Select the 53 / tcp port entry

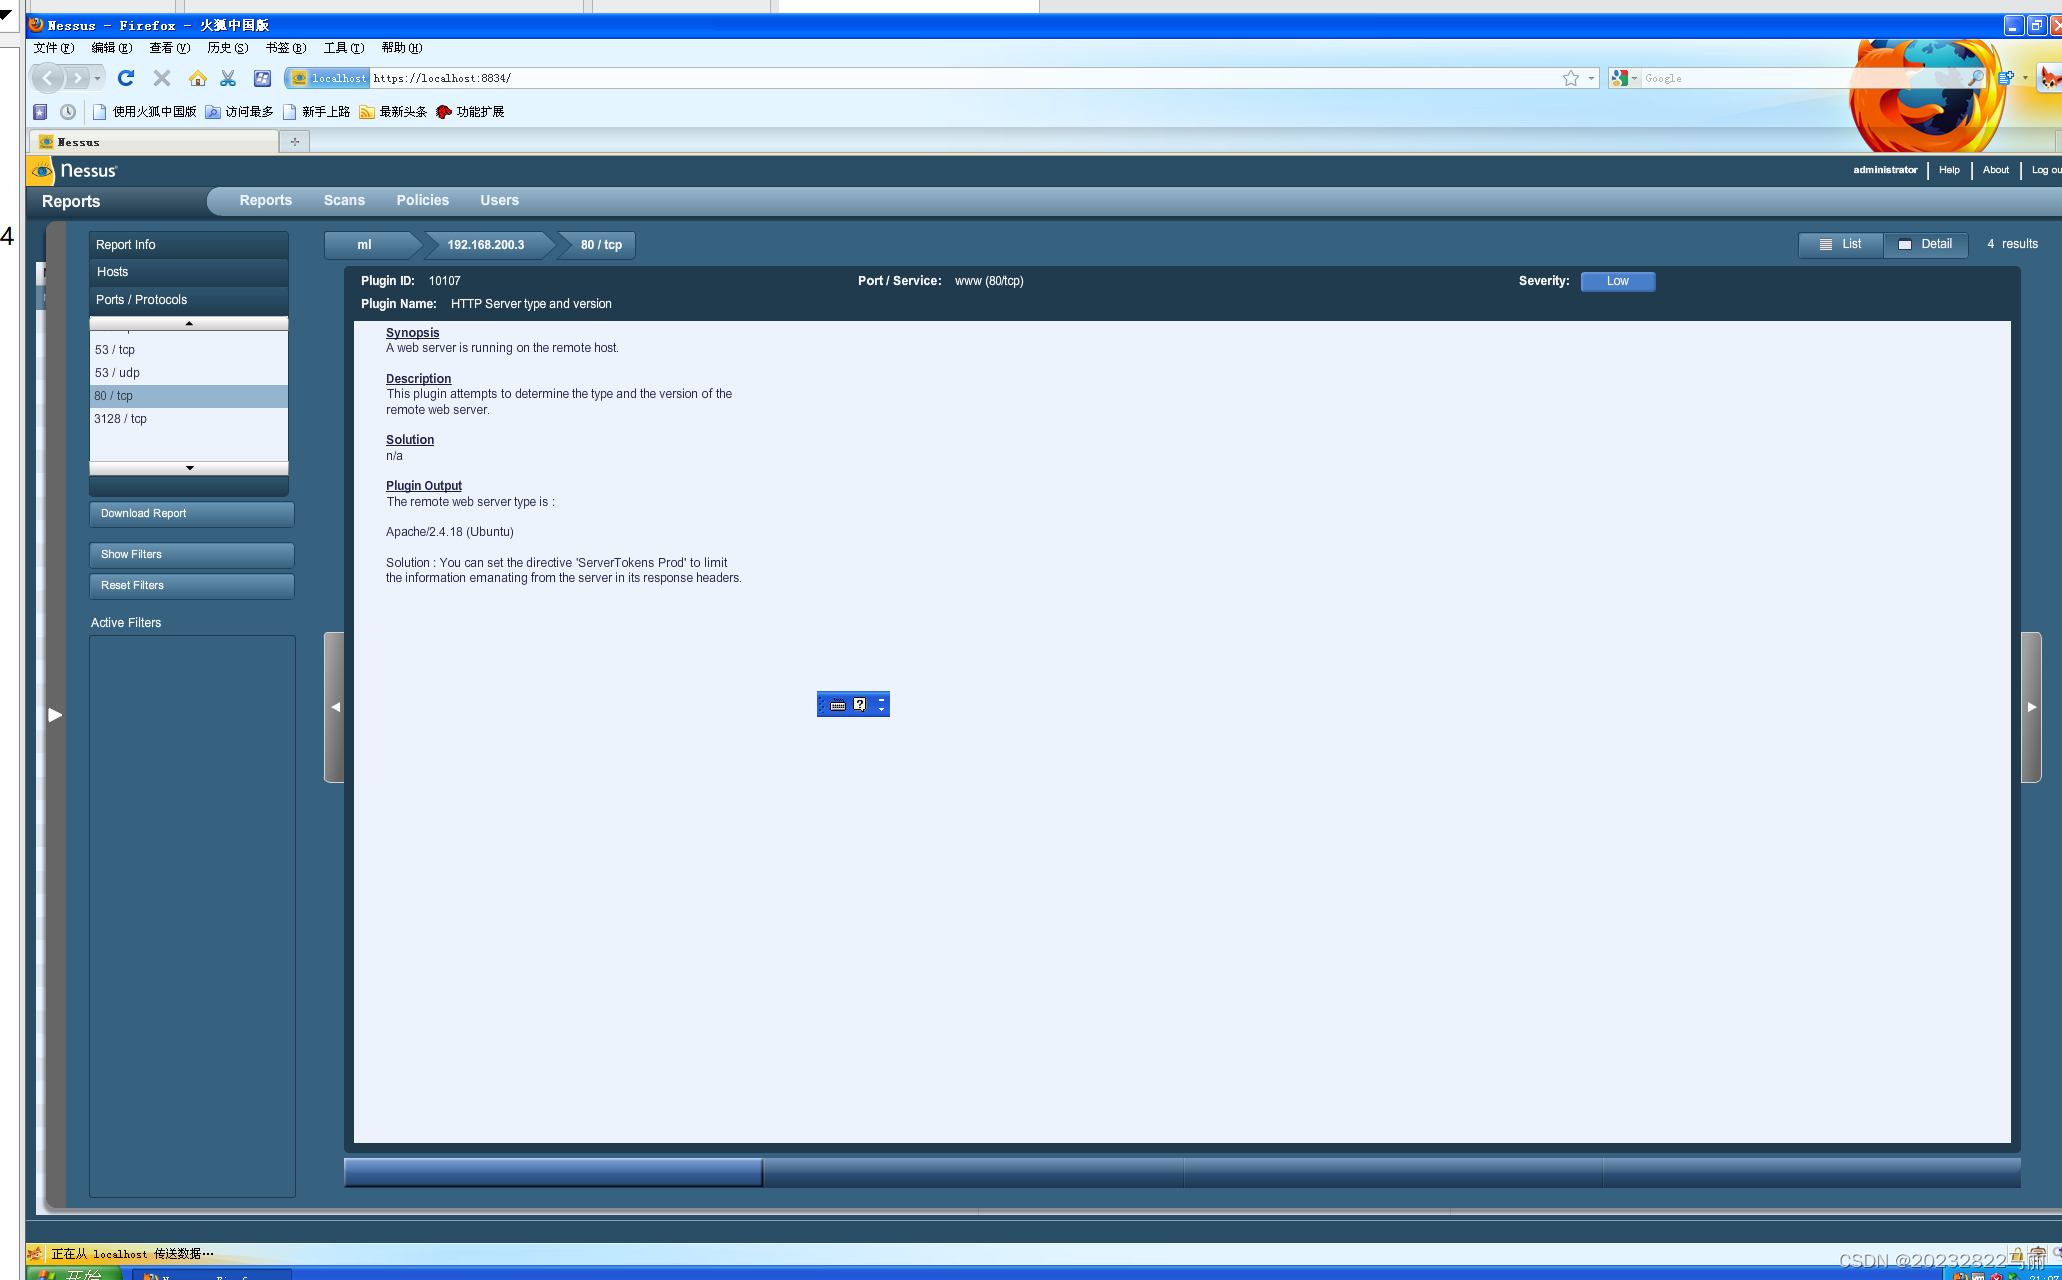pos(189,350)
